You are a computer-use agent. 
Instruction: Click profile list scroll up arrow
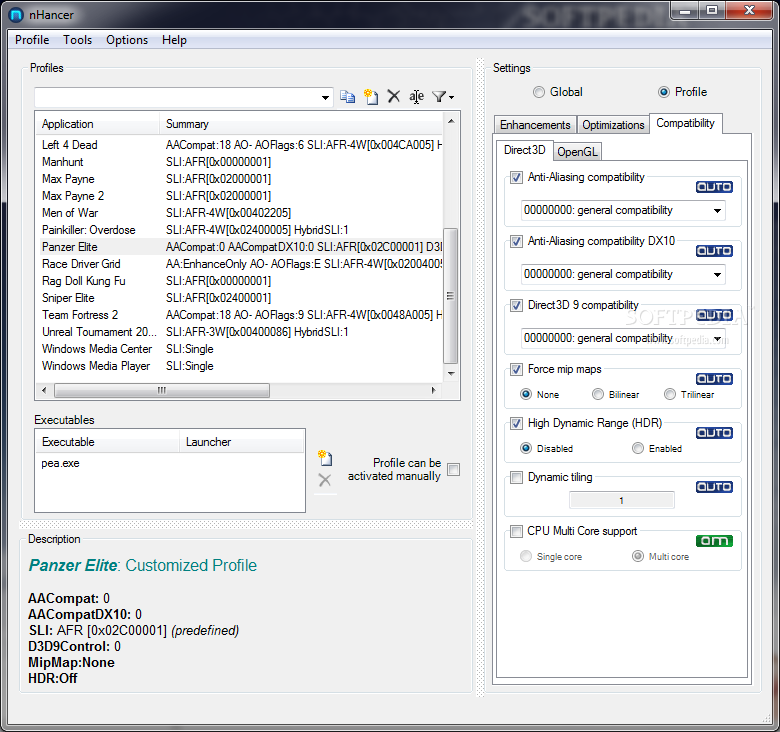(451, 121)
